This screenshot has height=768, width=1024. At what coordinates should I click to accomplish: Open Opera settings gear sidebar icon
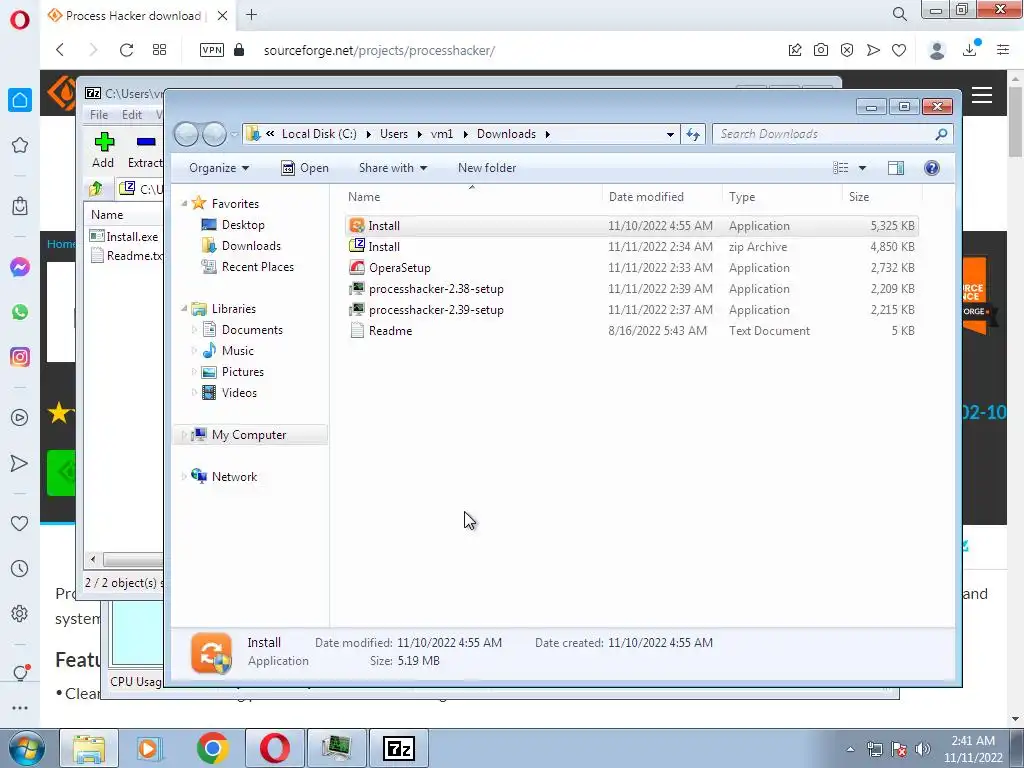(20, 614)
